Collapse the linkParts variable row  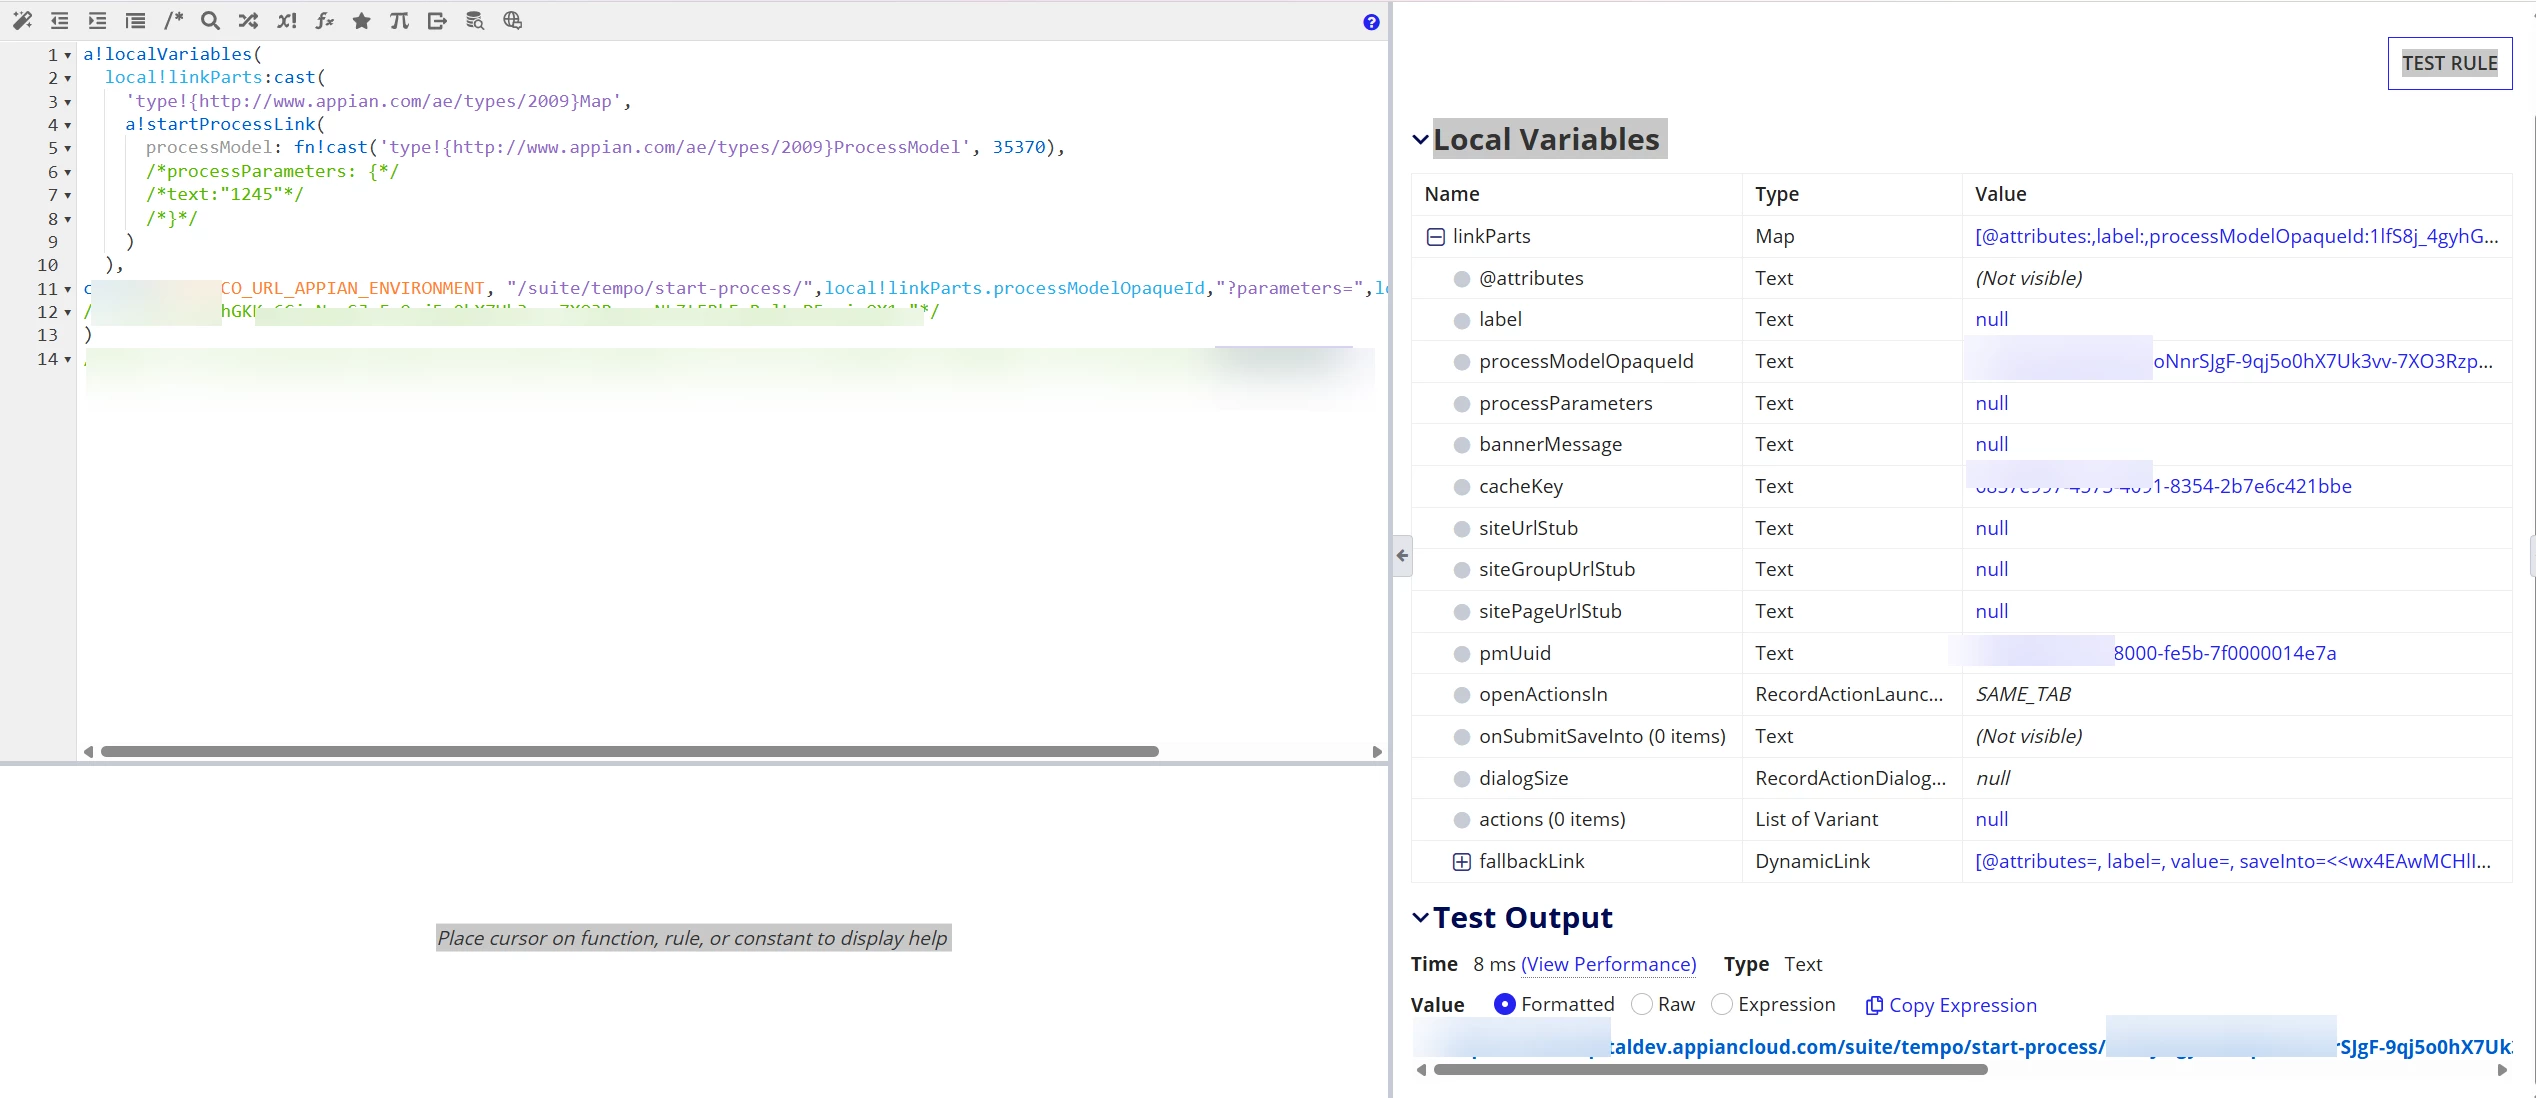pyautogui.click(x=1435, y=237)
